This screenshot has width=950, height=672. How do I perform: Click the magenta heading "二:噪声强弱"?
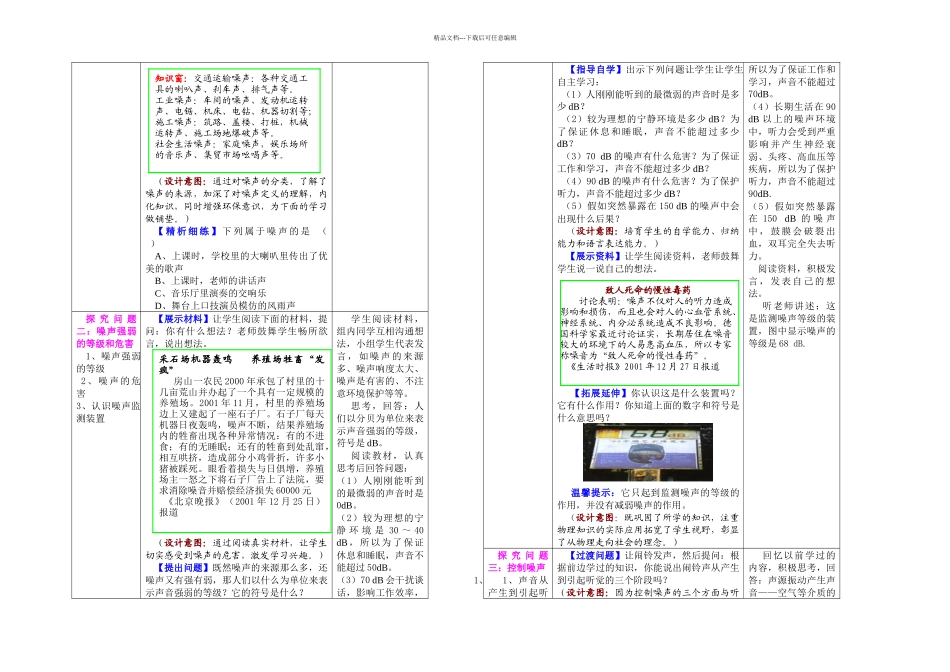click(106, 331)
